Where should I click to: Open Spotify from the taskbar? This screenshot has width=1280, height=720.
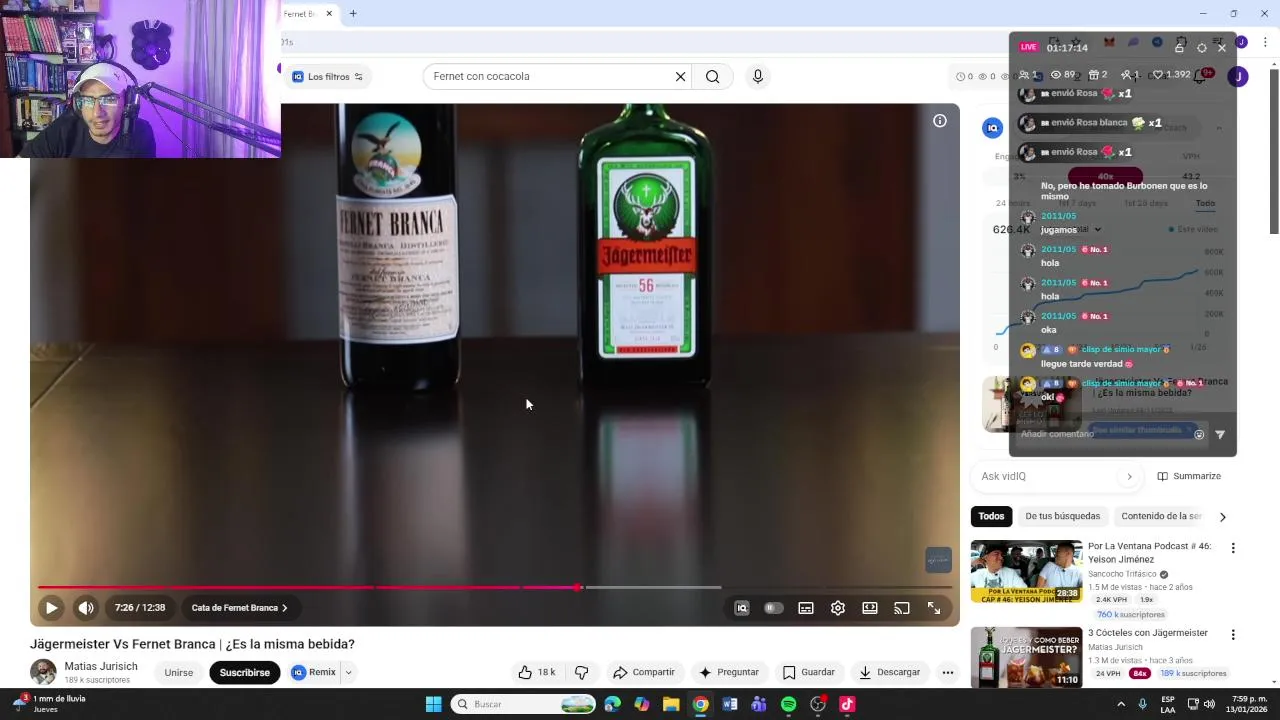pyautogui.click(x=788, y=704)
